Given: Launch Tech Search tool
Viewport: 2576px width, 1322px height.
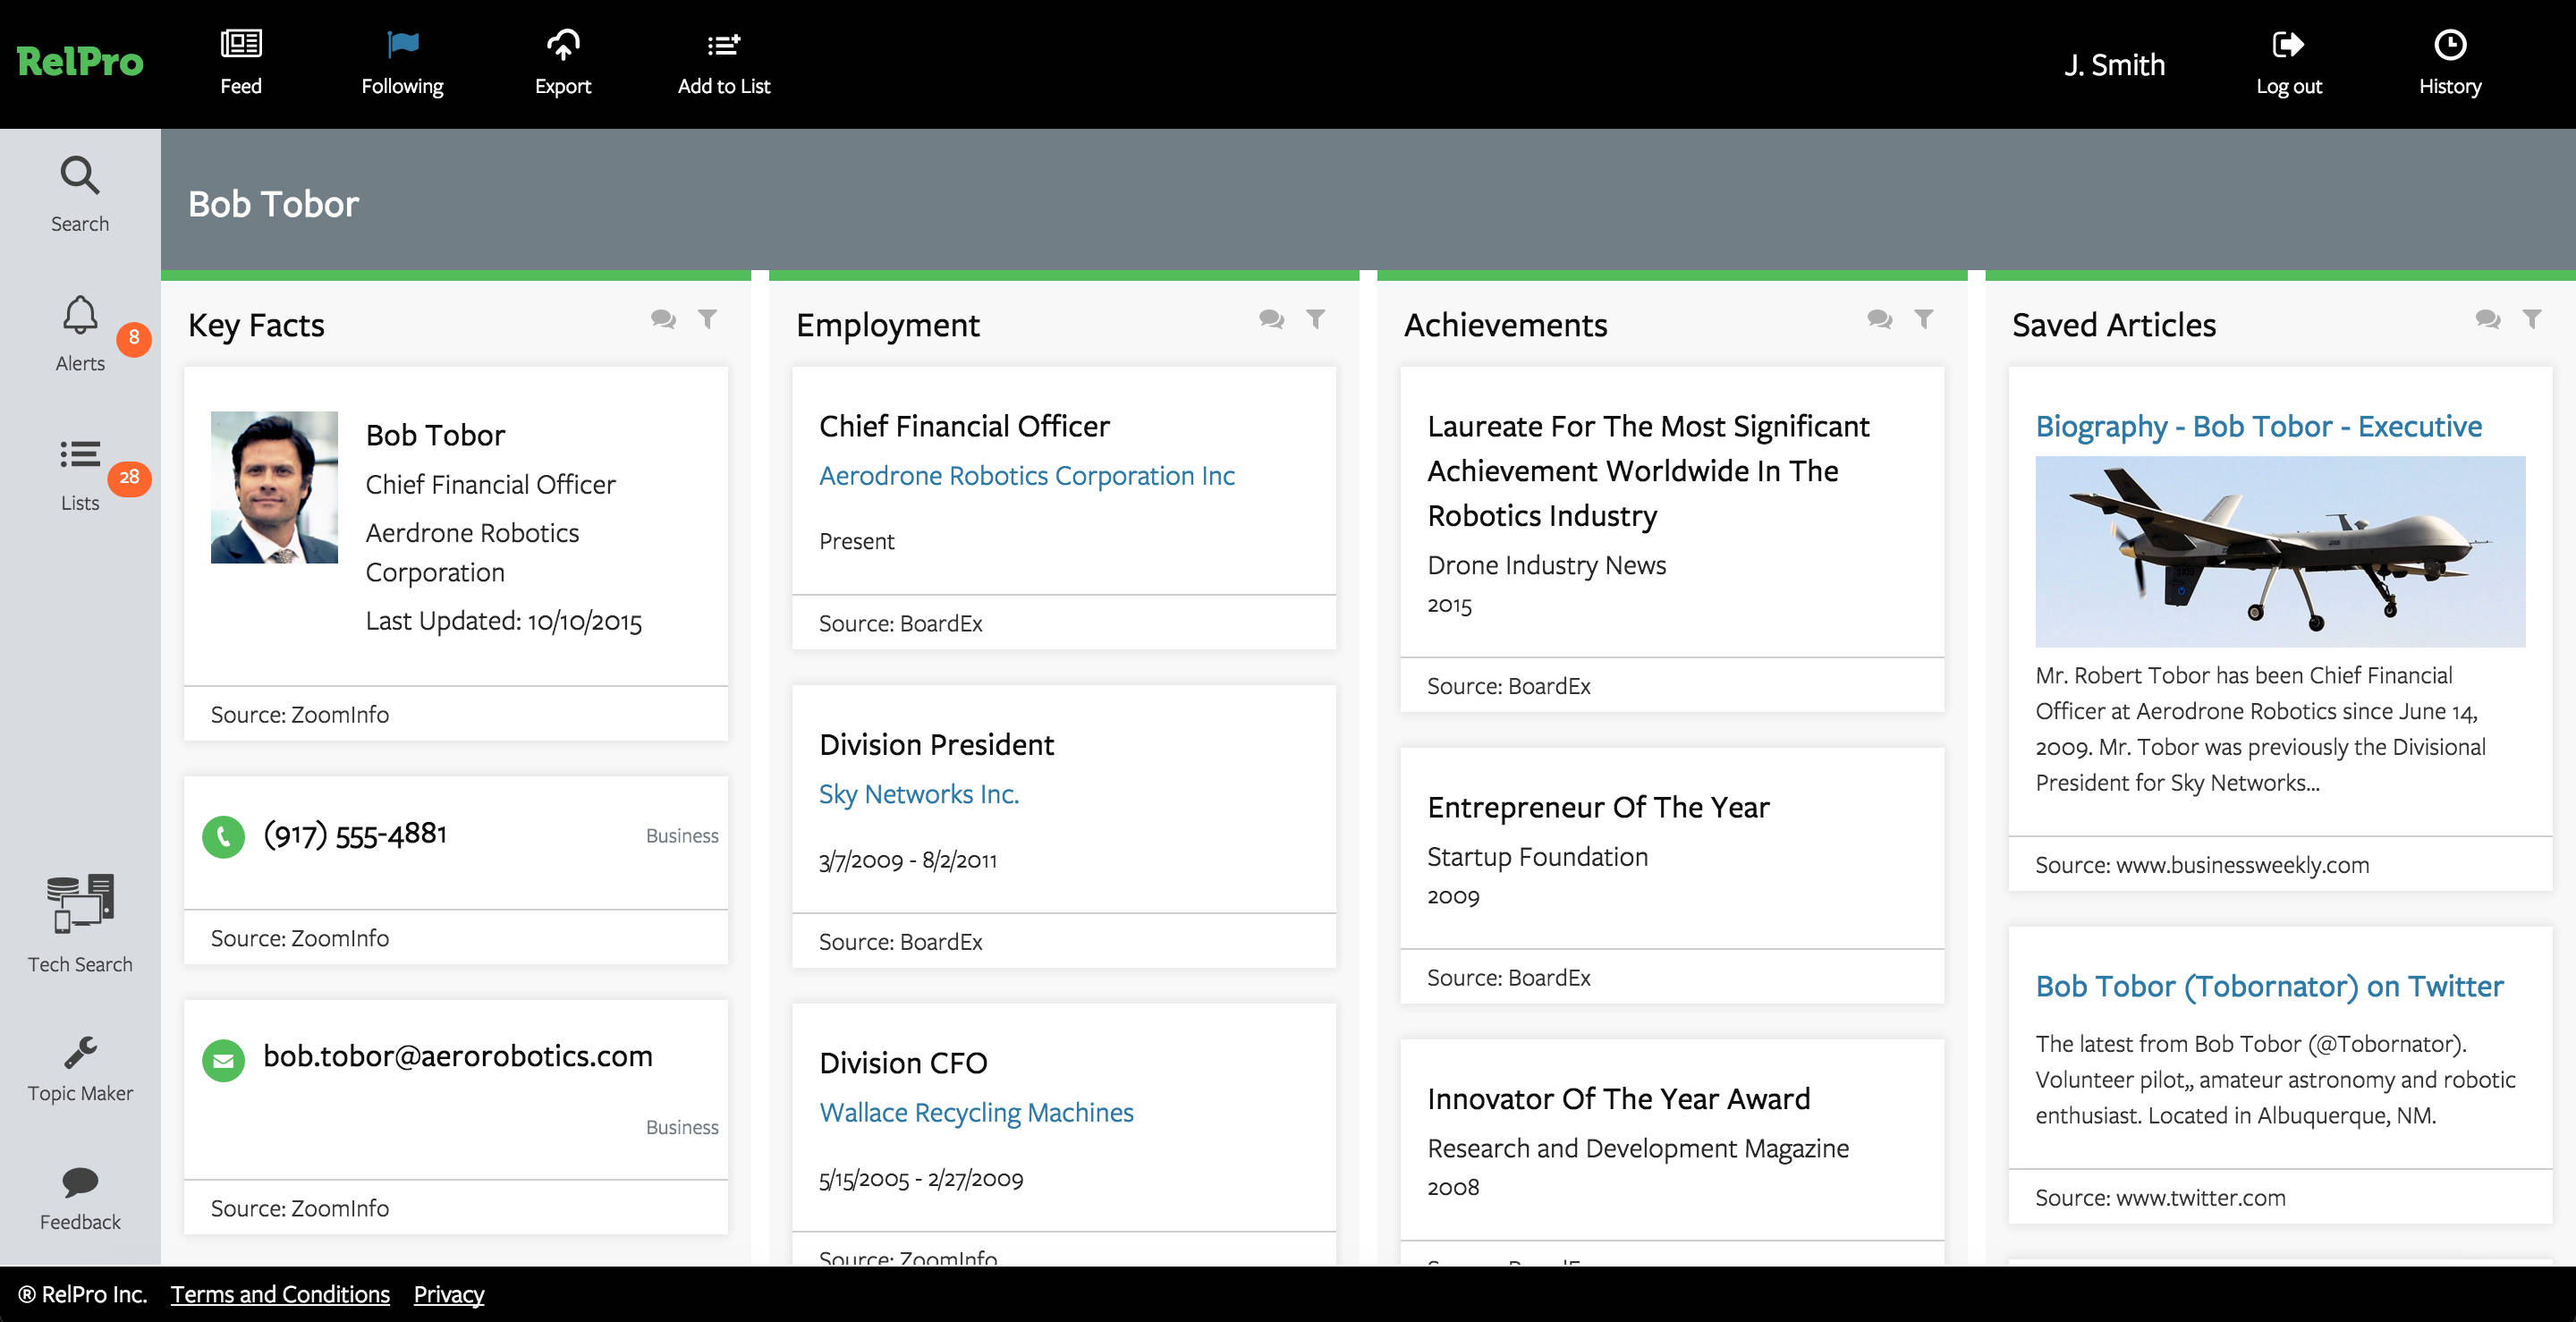Looking at the screenshot, I should click(x=80, y=920).
